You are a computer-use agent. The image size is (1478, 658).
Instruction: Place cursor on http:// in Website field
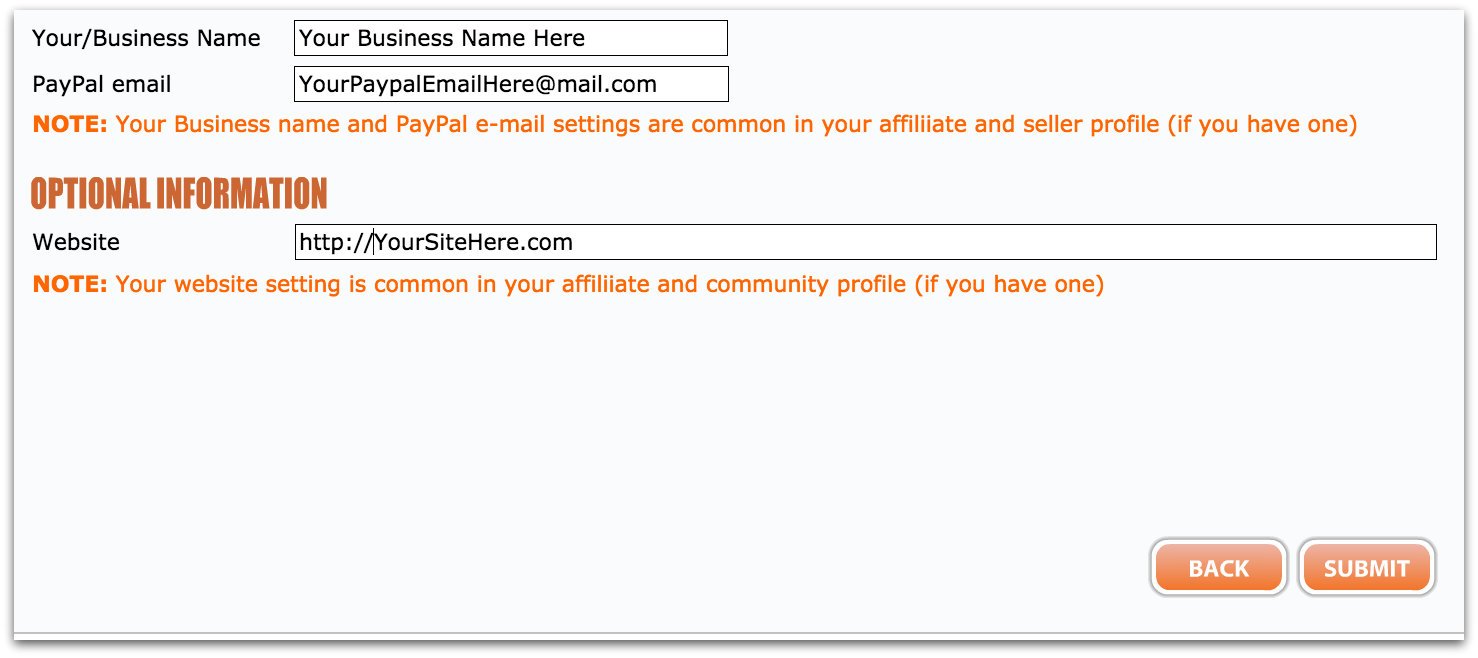point(336,242)
